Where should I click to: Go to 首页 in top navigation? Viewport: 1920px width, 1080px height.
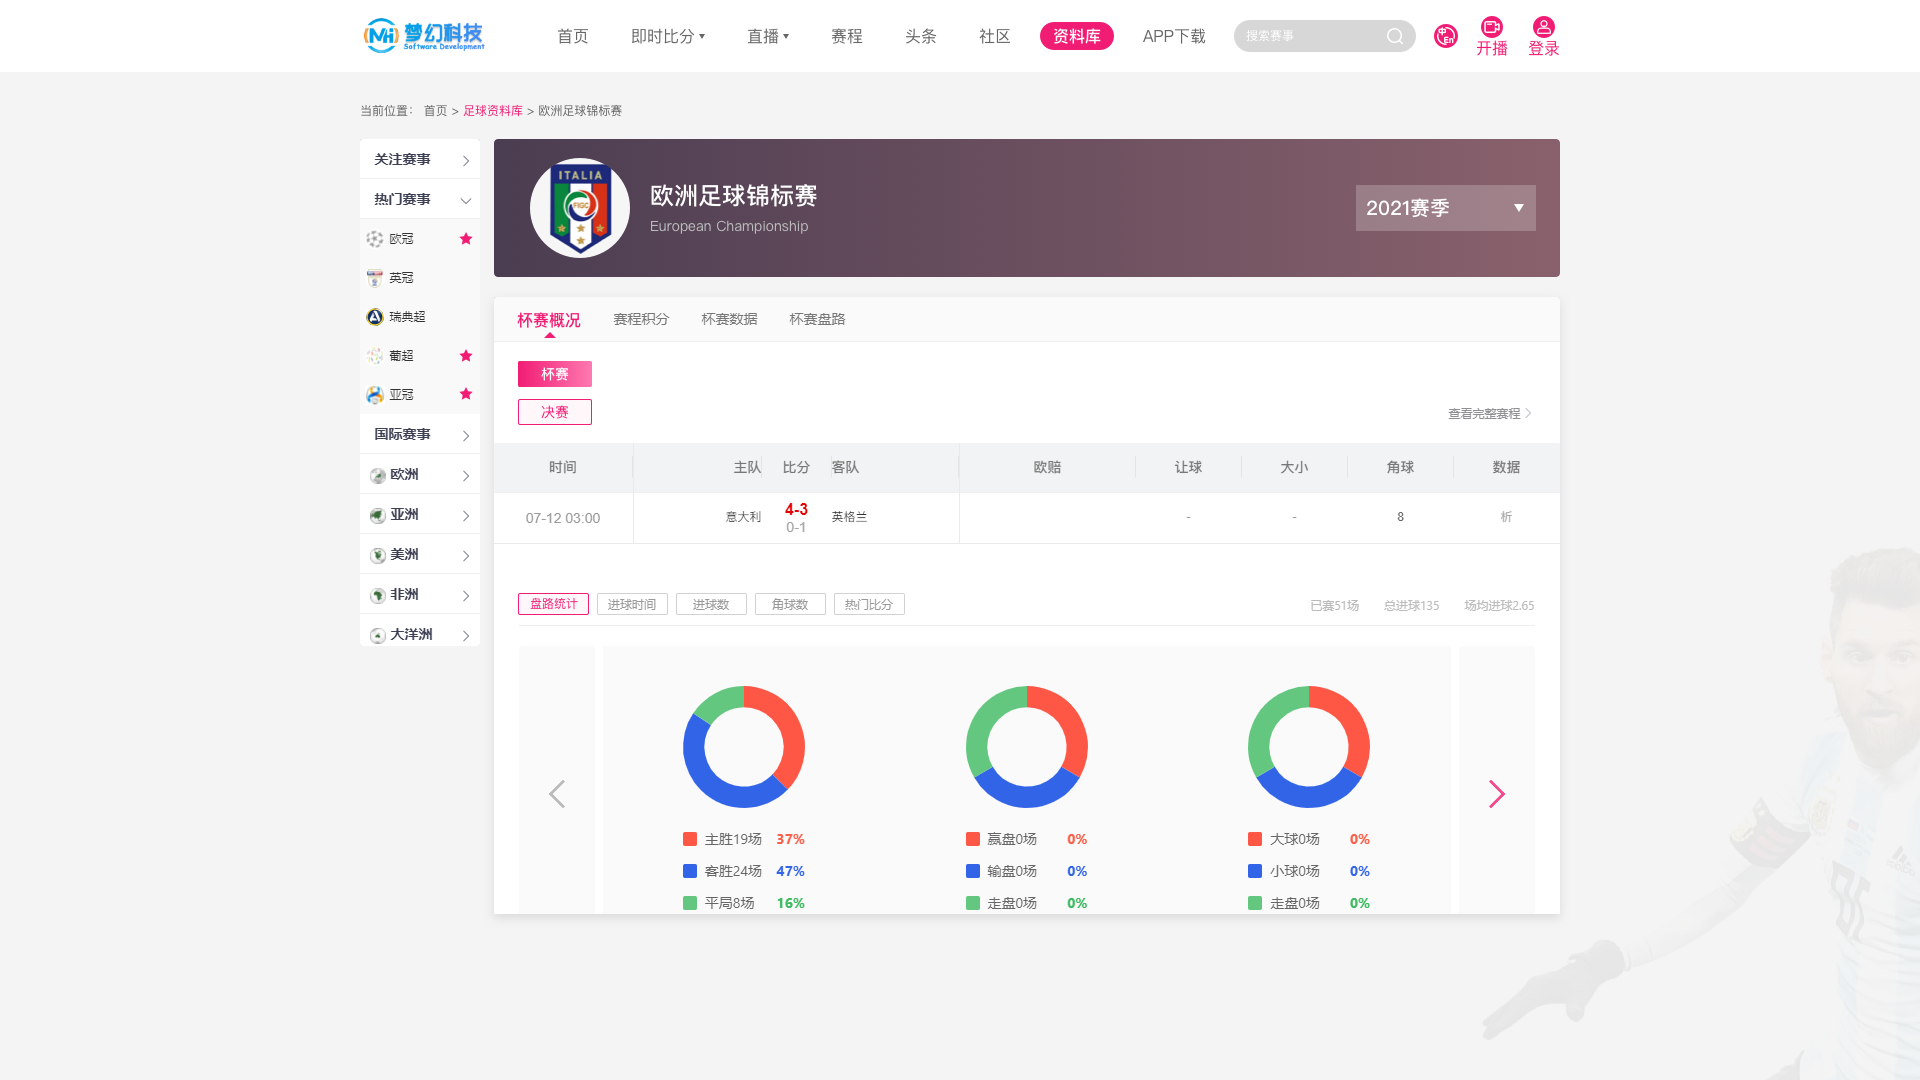click(573, 36)
